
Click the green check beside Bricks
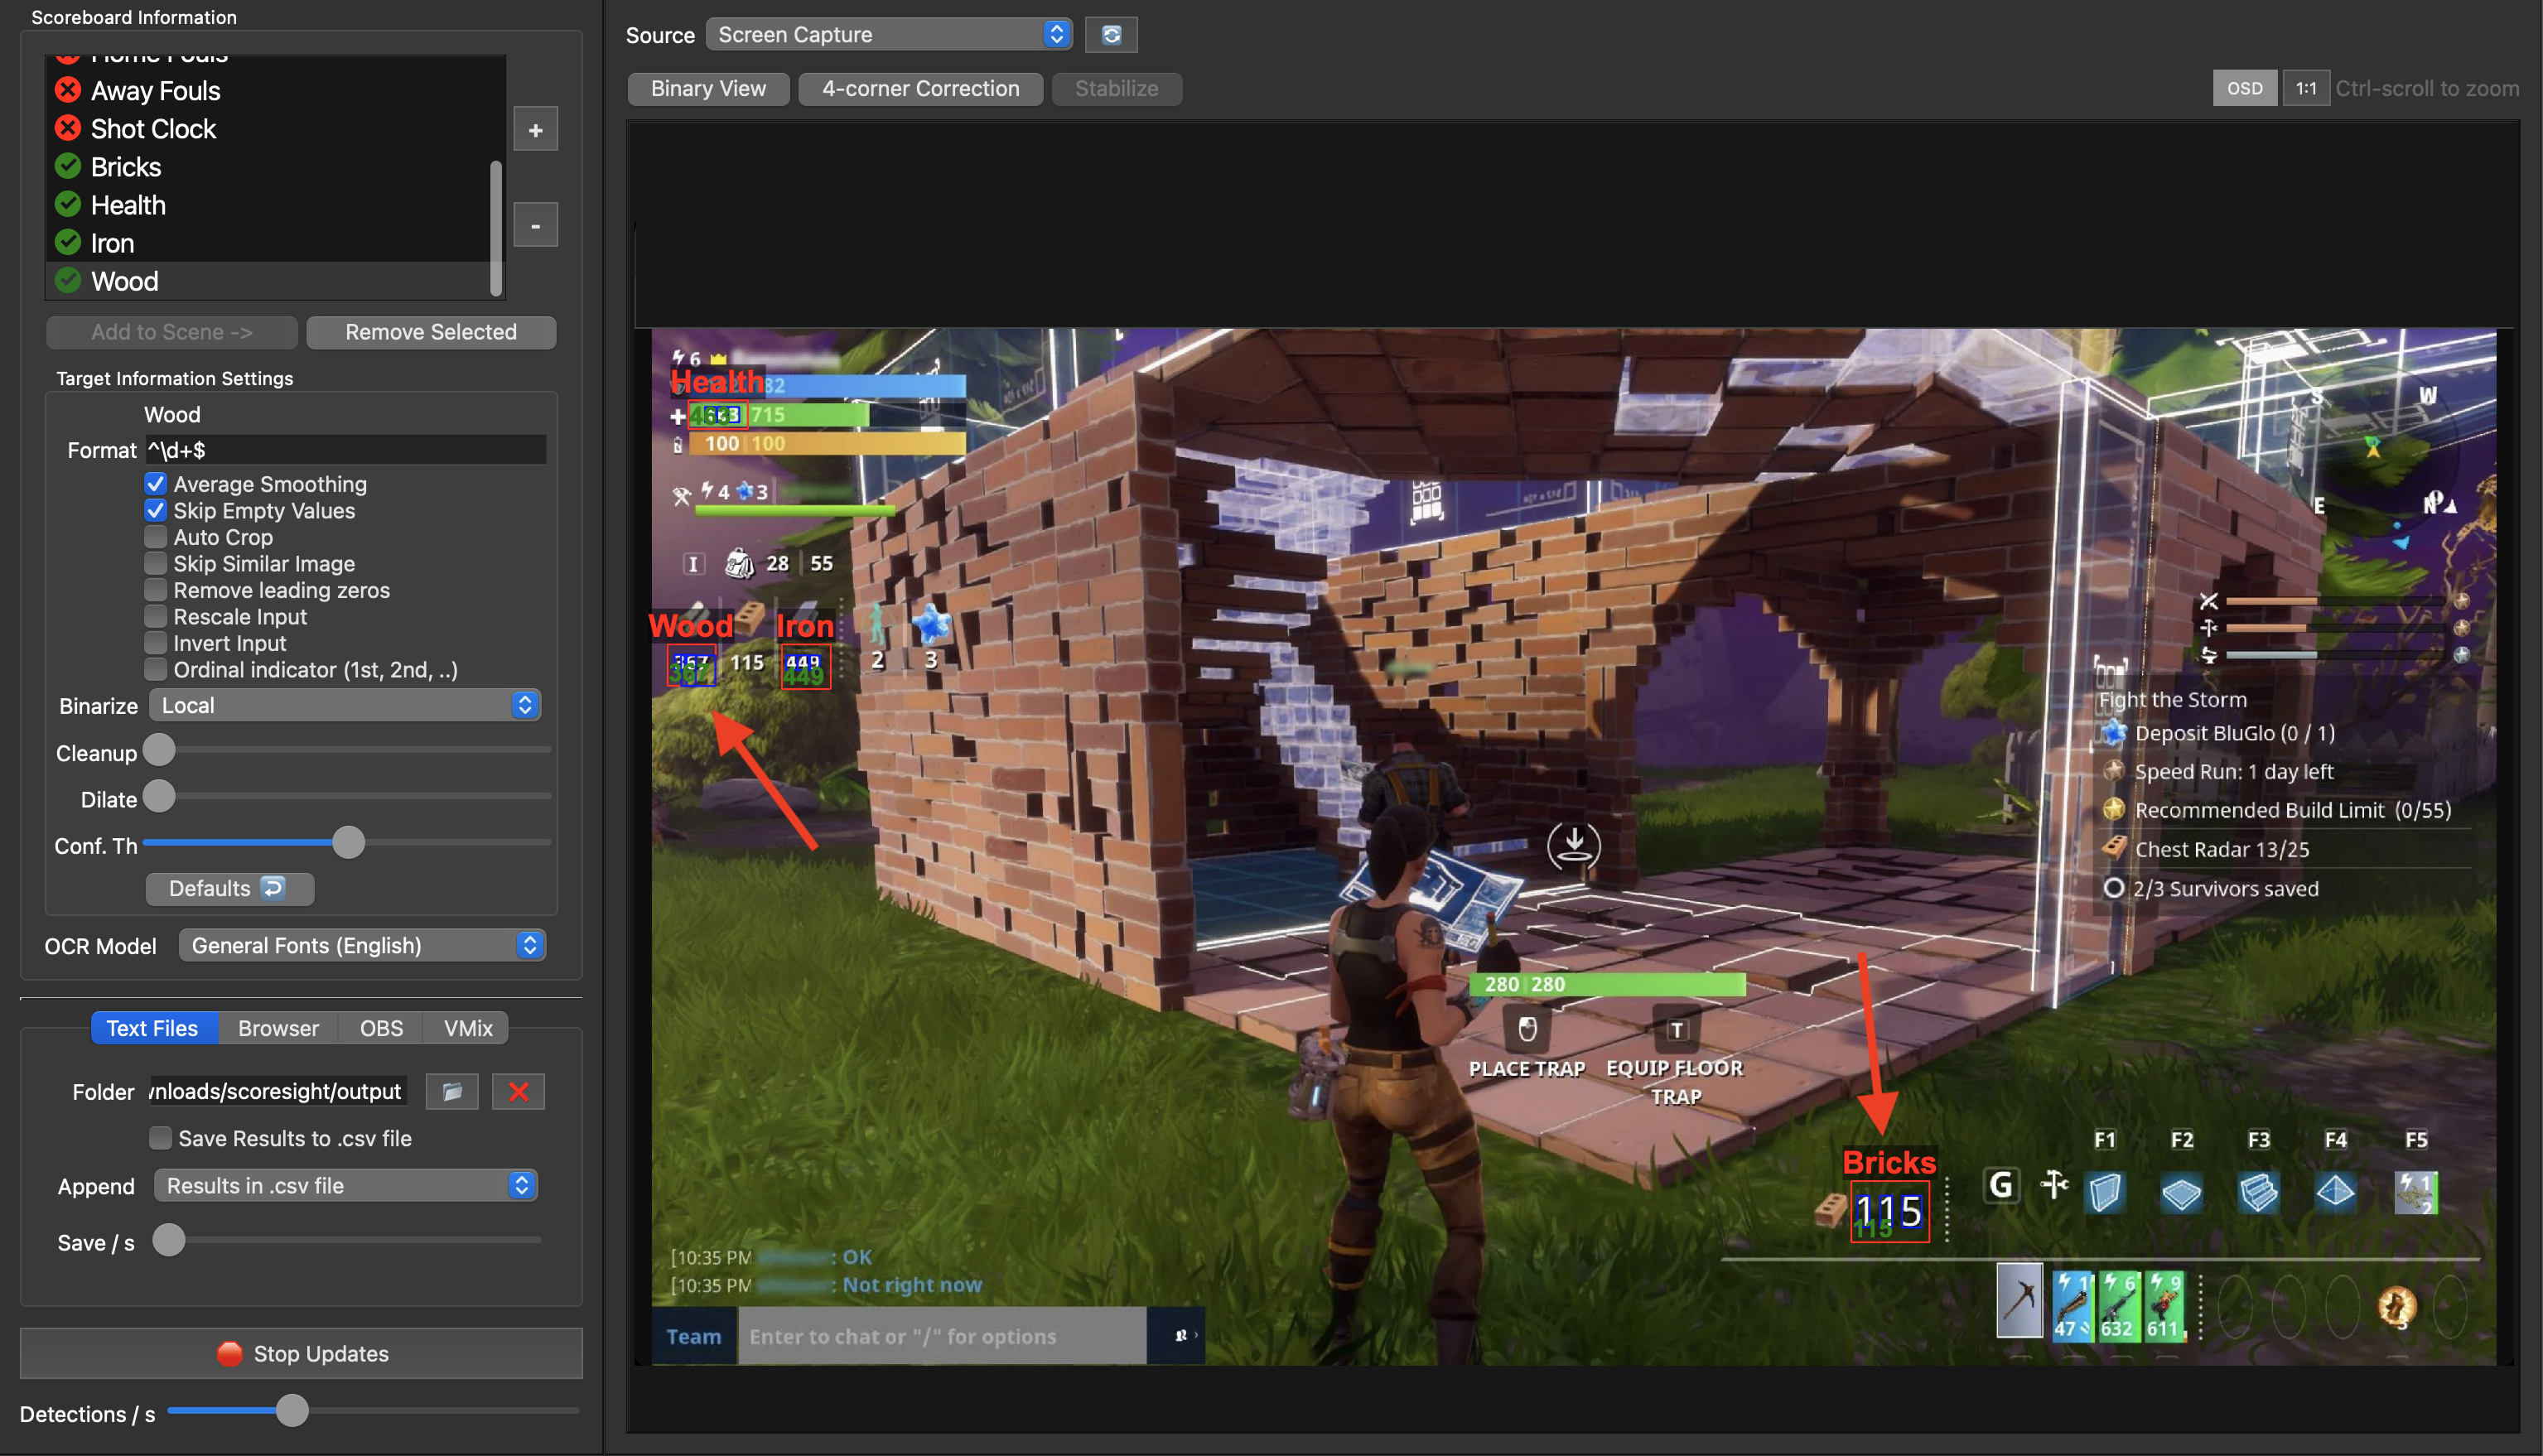[x=68, y=166]
